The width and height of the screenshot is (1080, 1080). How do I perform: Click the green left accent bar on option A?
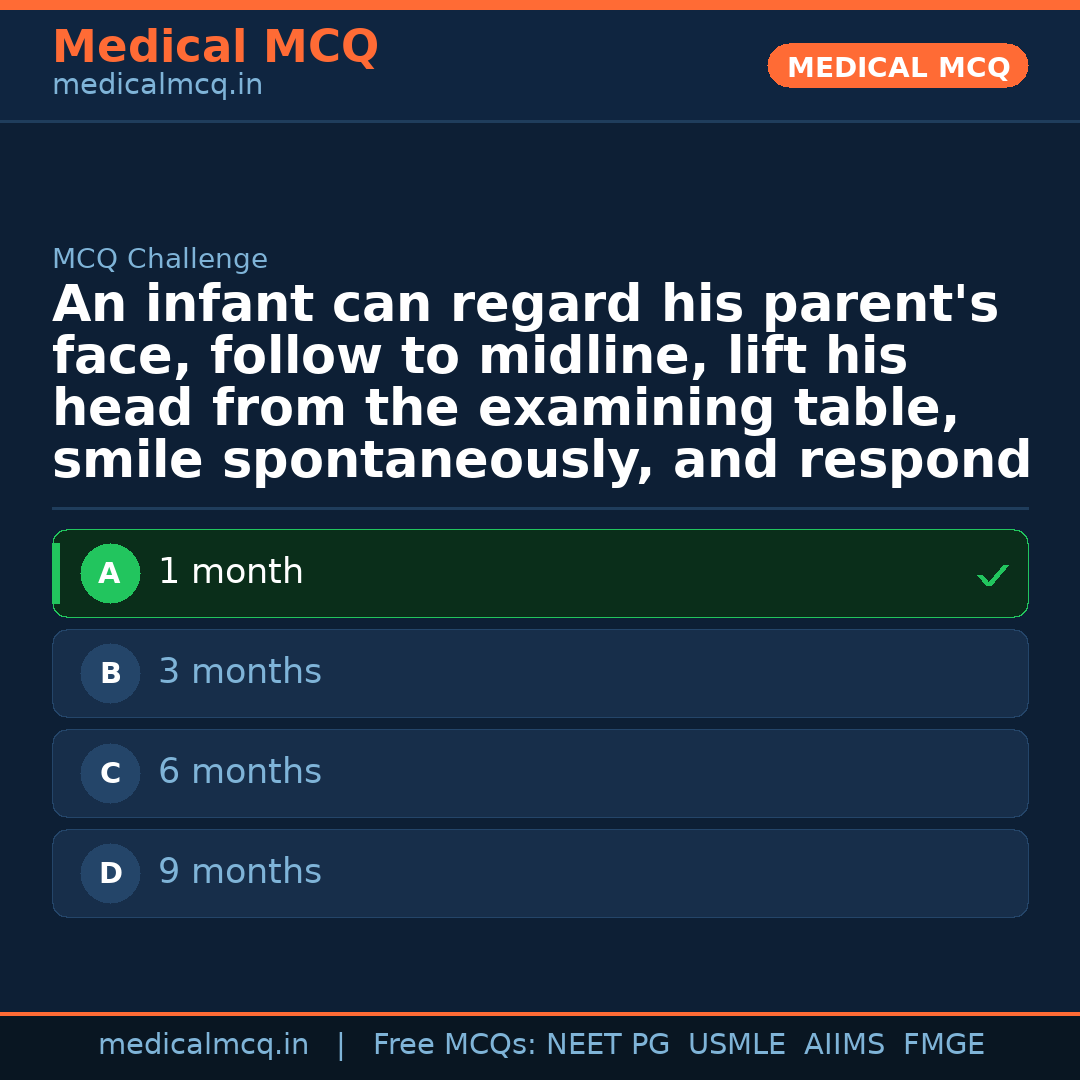[x=57, y=573]
